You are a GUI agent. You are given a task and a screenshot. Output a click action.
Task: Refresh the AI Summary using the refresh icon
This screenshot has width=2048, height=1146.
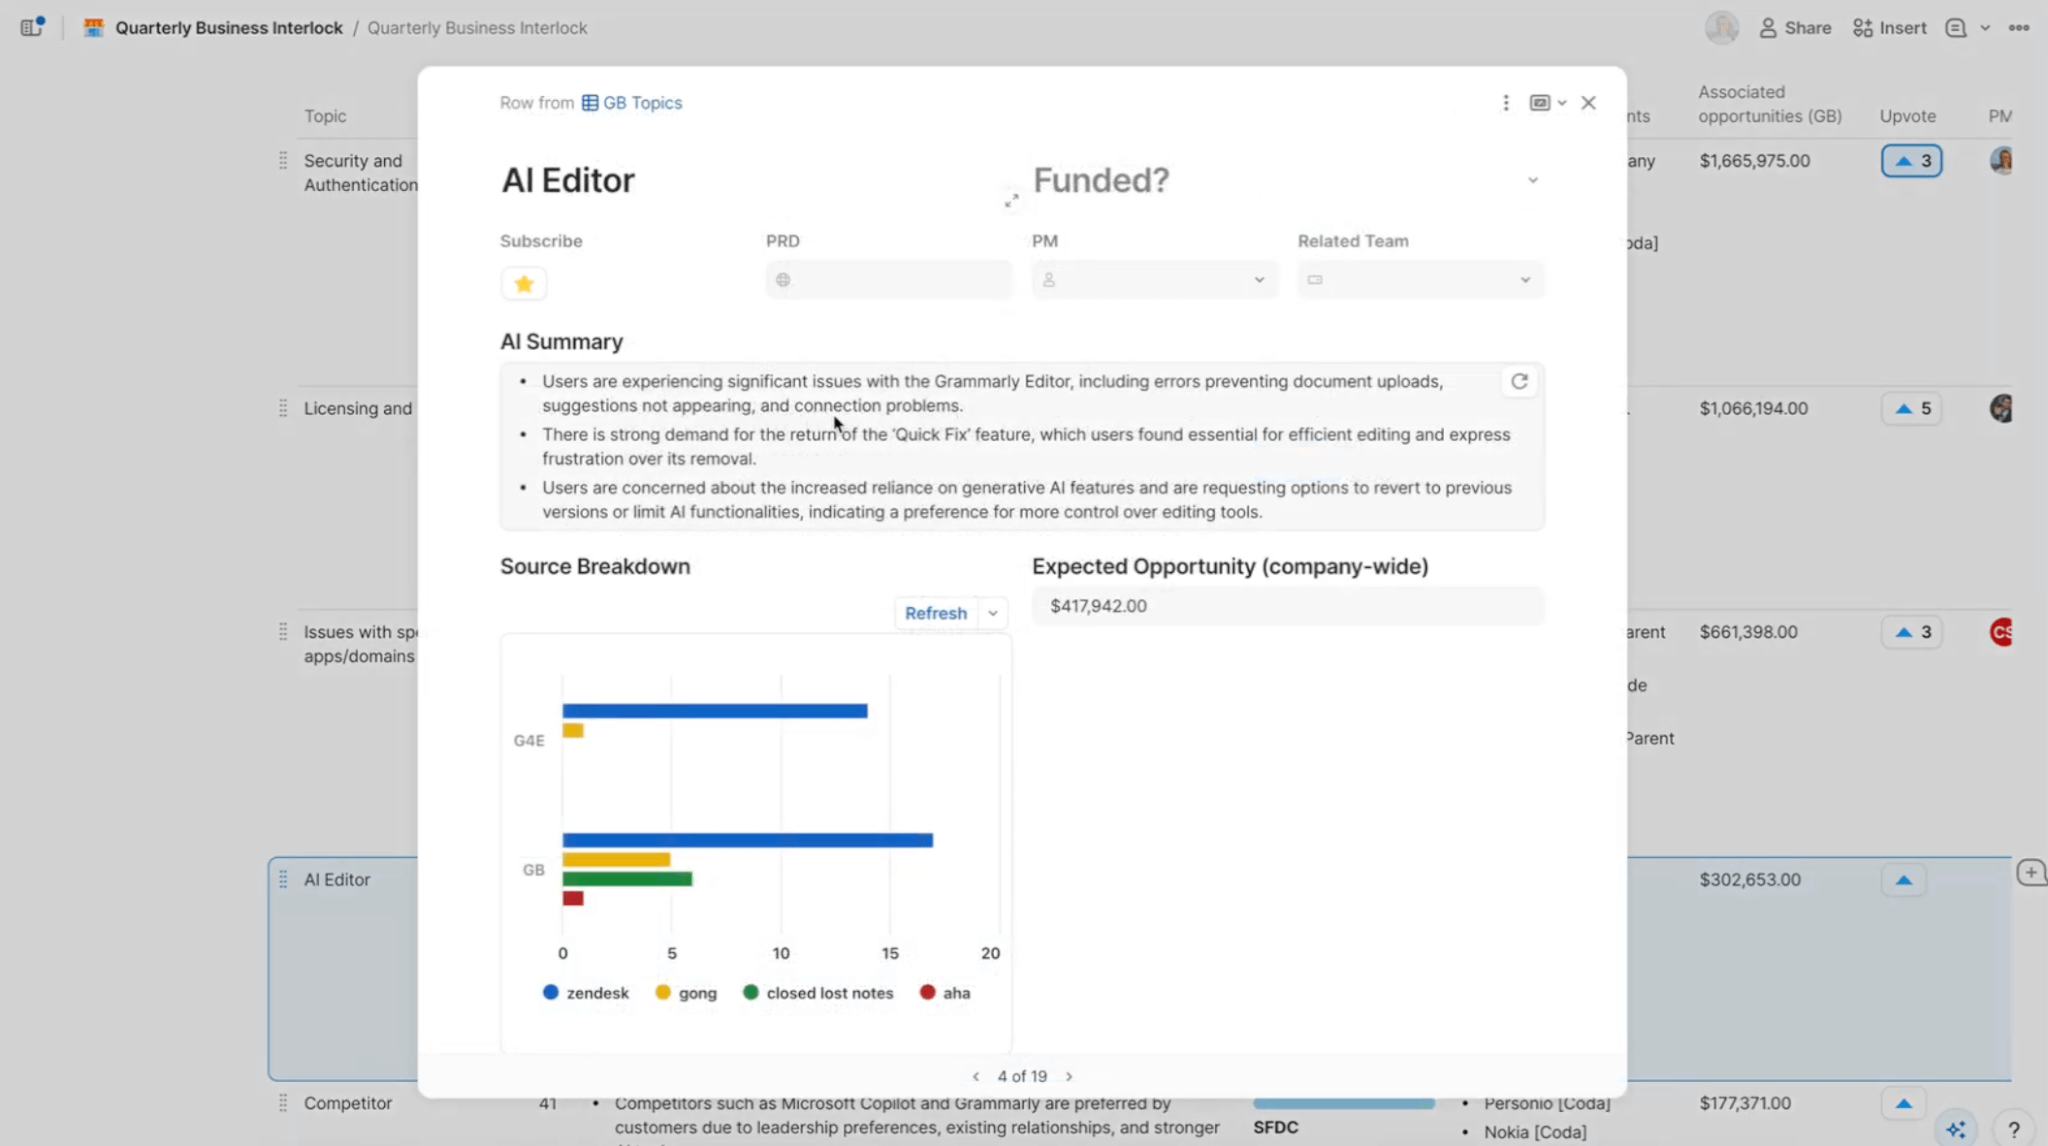(x=1519, y=381)
